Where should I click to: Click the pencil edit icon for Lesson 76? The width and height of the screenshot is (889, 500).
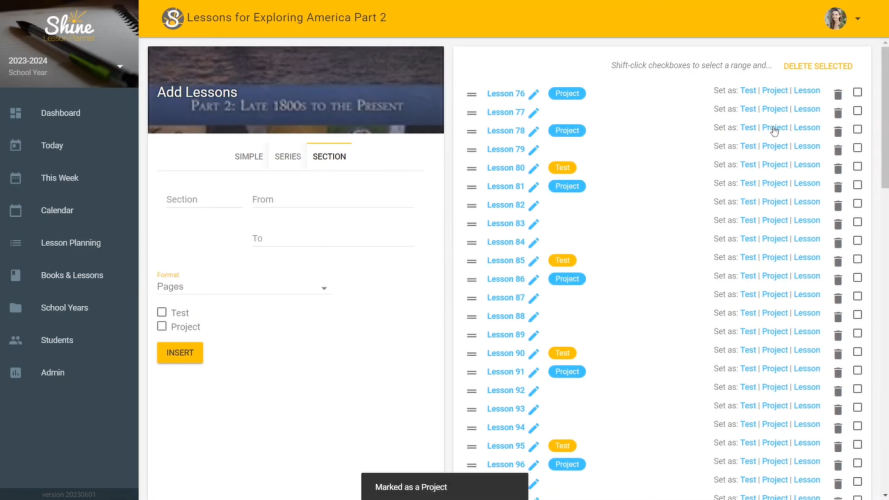[534, 94]
